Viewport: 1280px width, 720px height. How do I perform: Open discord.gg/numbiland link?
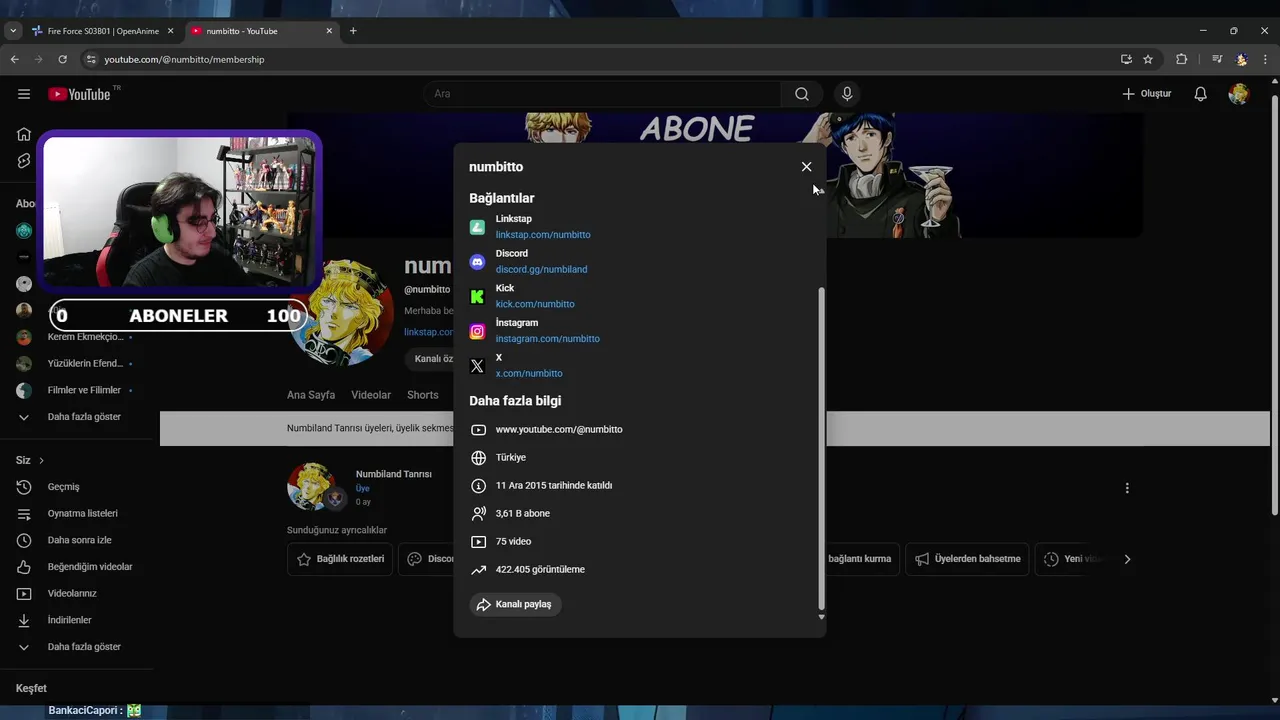pos(541,270)
